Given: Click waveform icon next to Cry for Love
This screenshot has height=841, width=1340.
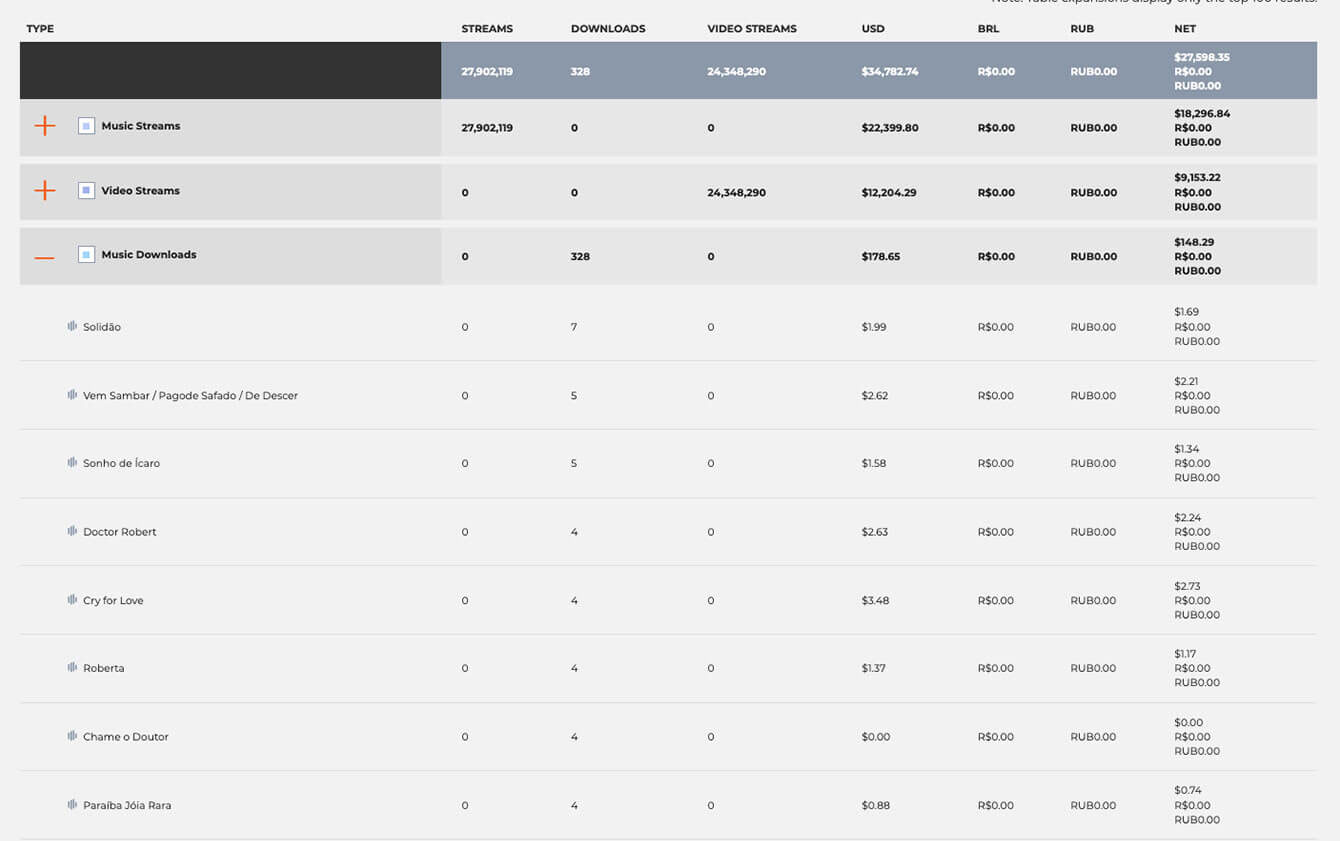Looking at the screenshot, I should tap(72, 600).
